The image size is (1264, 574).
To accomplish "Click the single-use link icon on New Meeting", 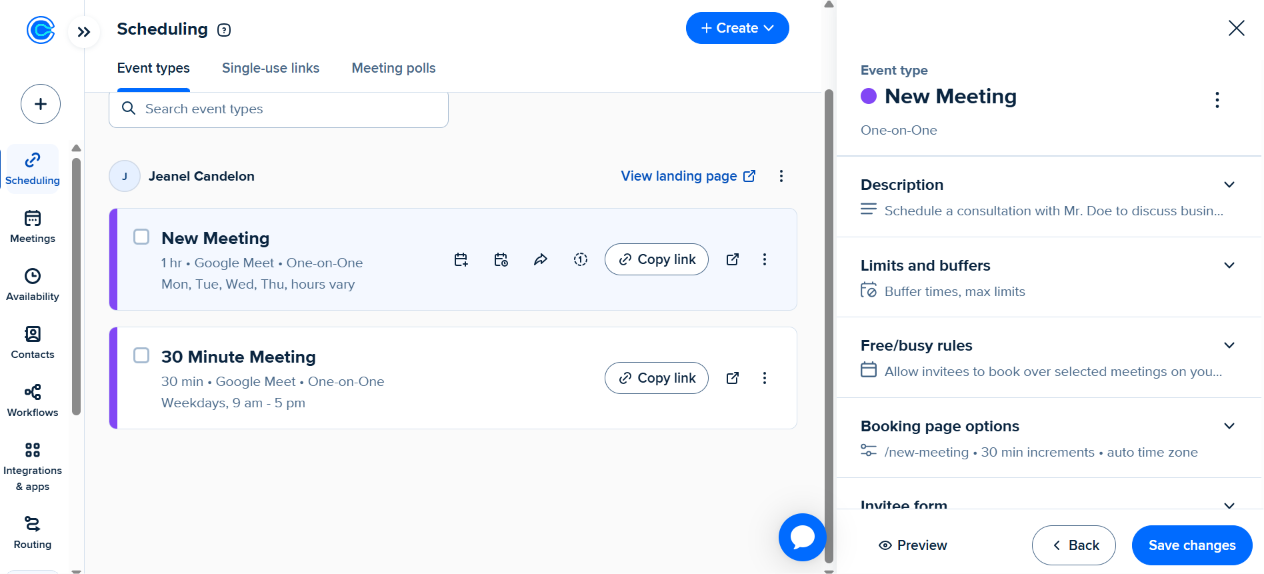I will tap(580, 260).
